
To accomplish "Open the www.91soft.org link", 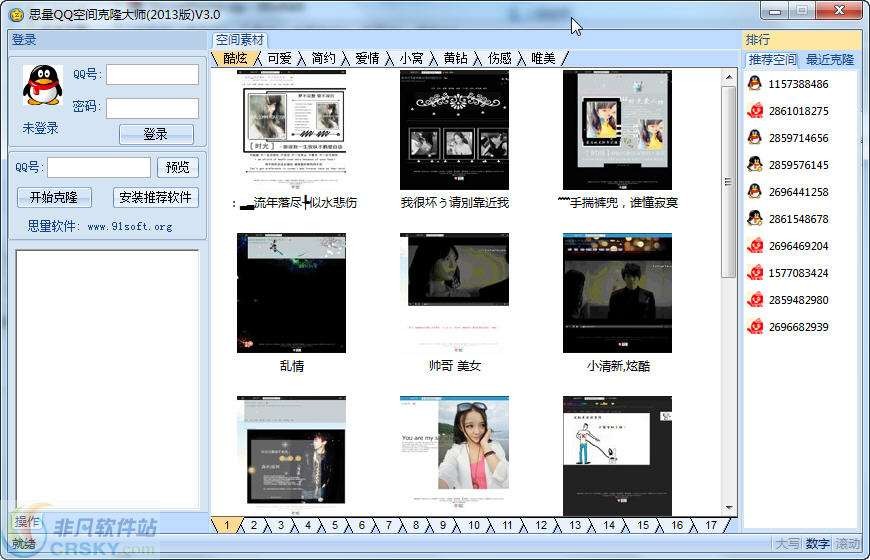I will (x=130, y=226).
